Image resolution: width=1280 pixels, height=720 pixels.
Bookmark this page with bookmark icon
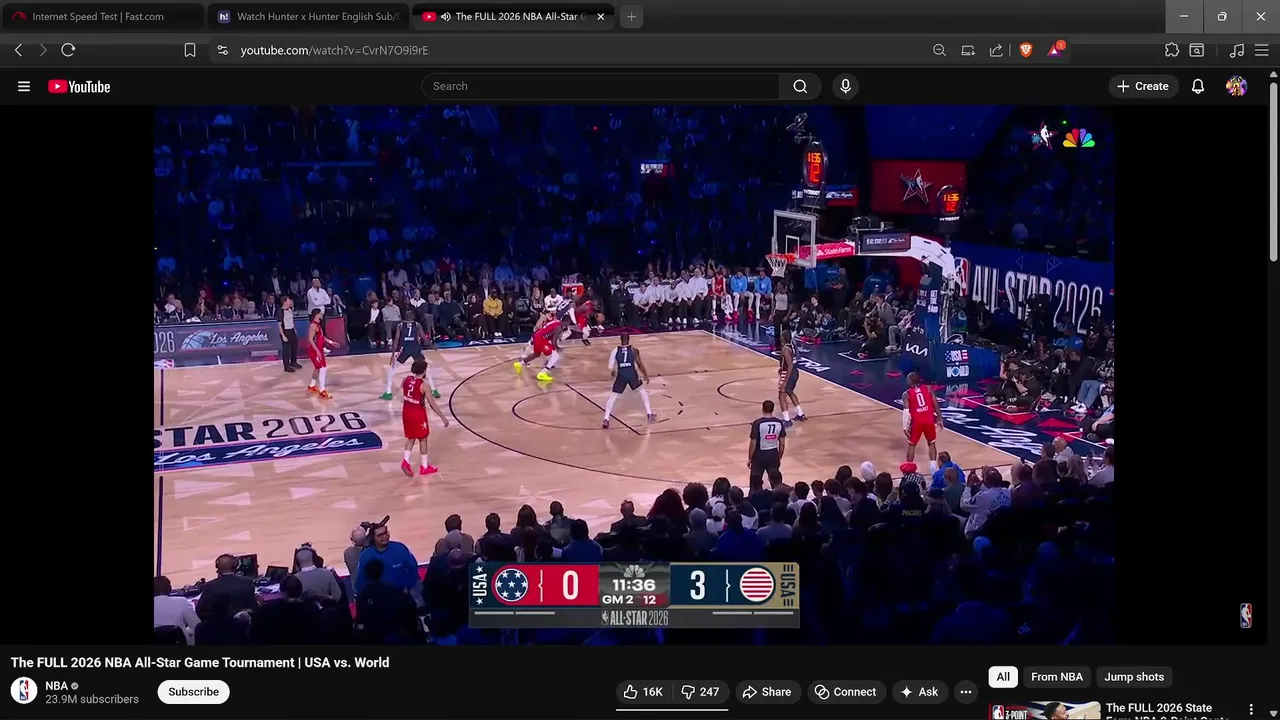pos(190,50)
